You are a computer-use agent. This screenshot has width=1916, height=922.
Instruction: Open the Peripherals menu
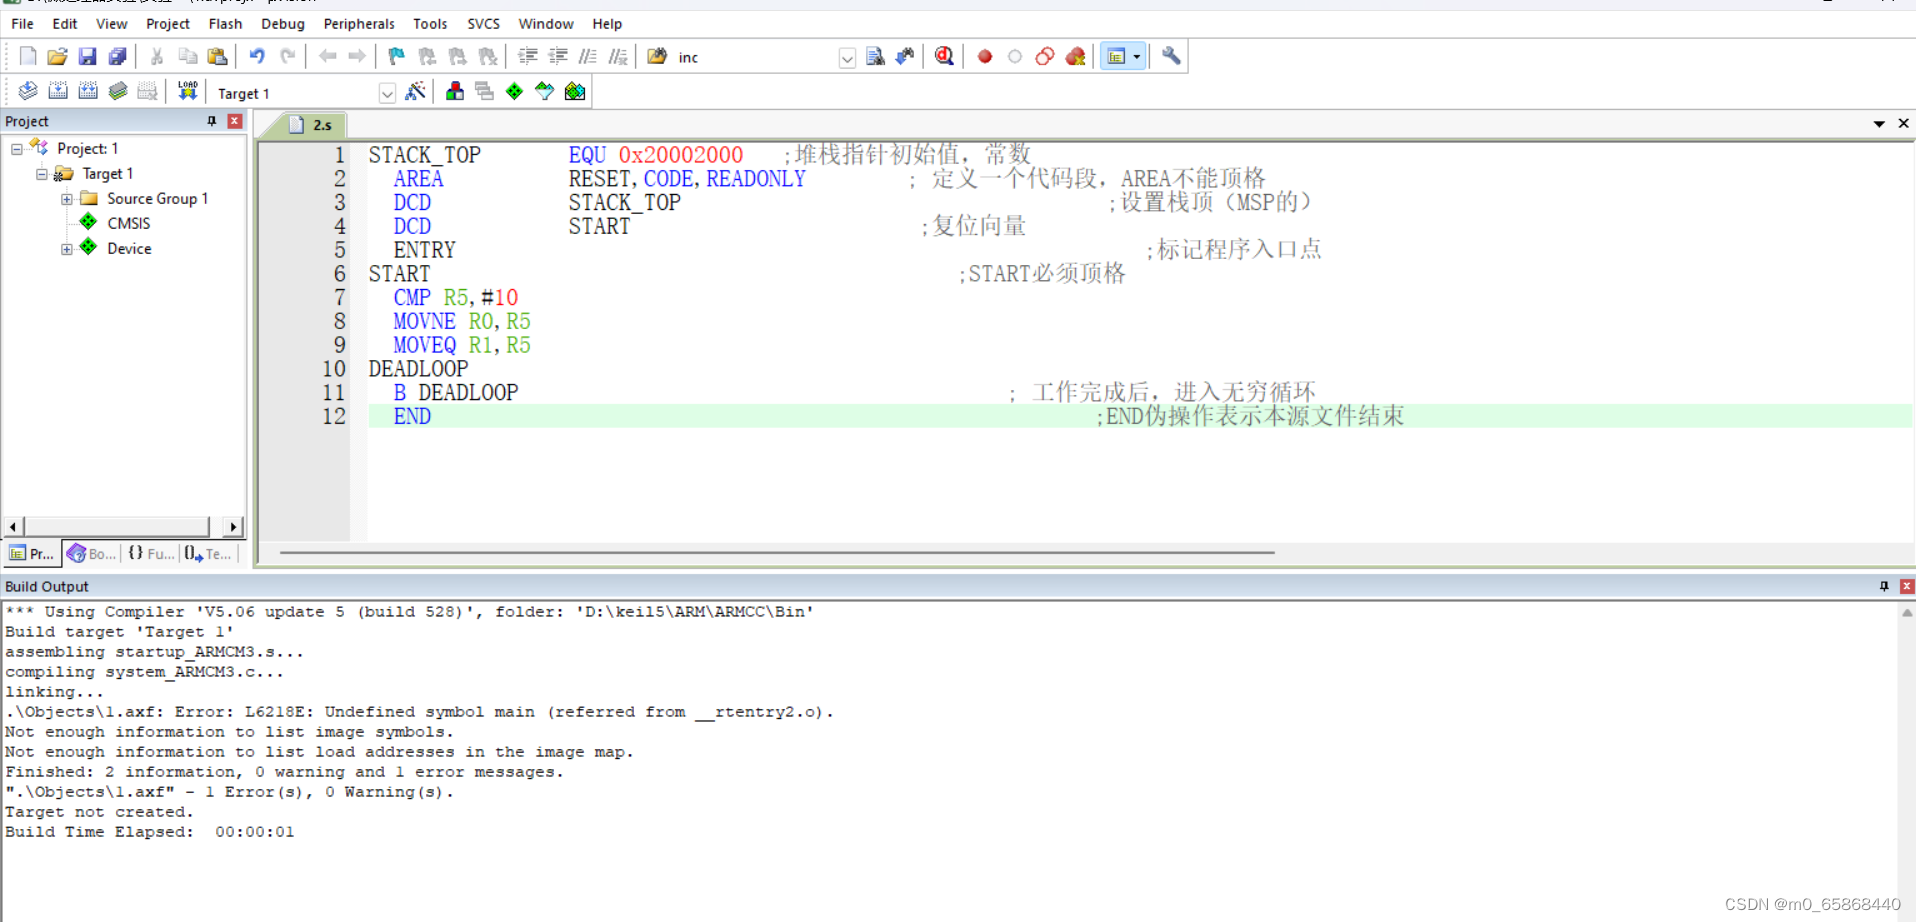358,23
